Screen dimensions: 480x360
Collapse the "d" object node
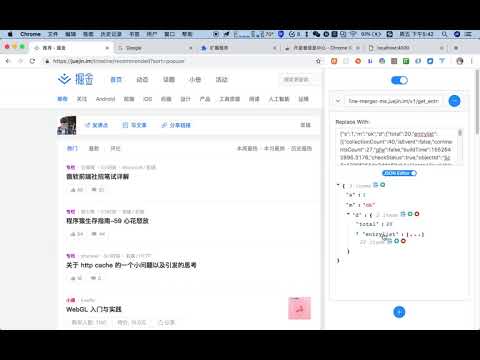tap(348, 214)
